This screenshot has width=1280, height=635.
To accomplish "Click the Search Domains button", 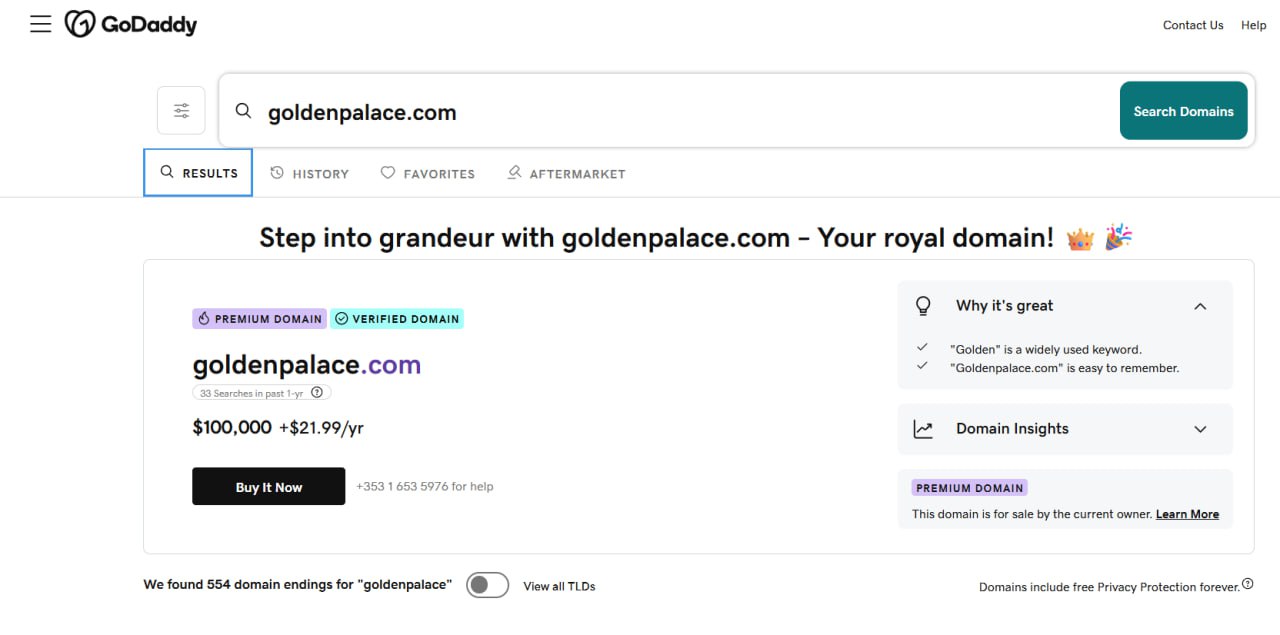I will click(1183, 111).
